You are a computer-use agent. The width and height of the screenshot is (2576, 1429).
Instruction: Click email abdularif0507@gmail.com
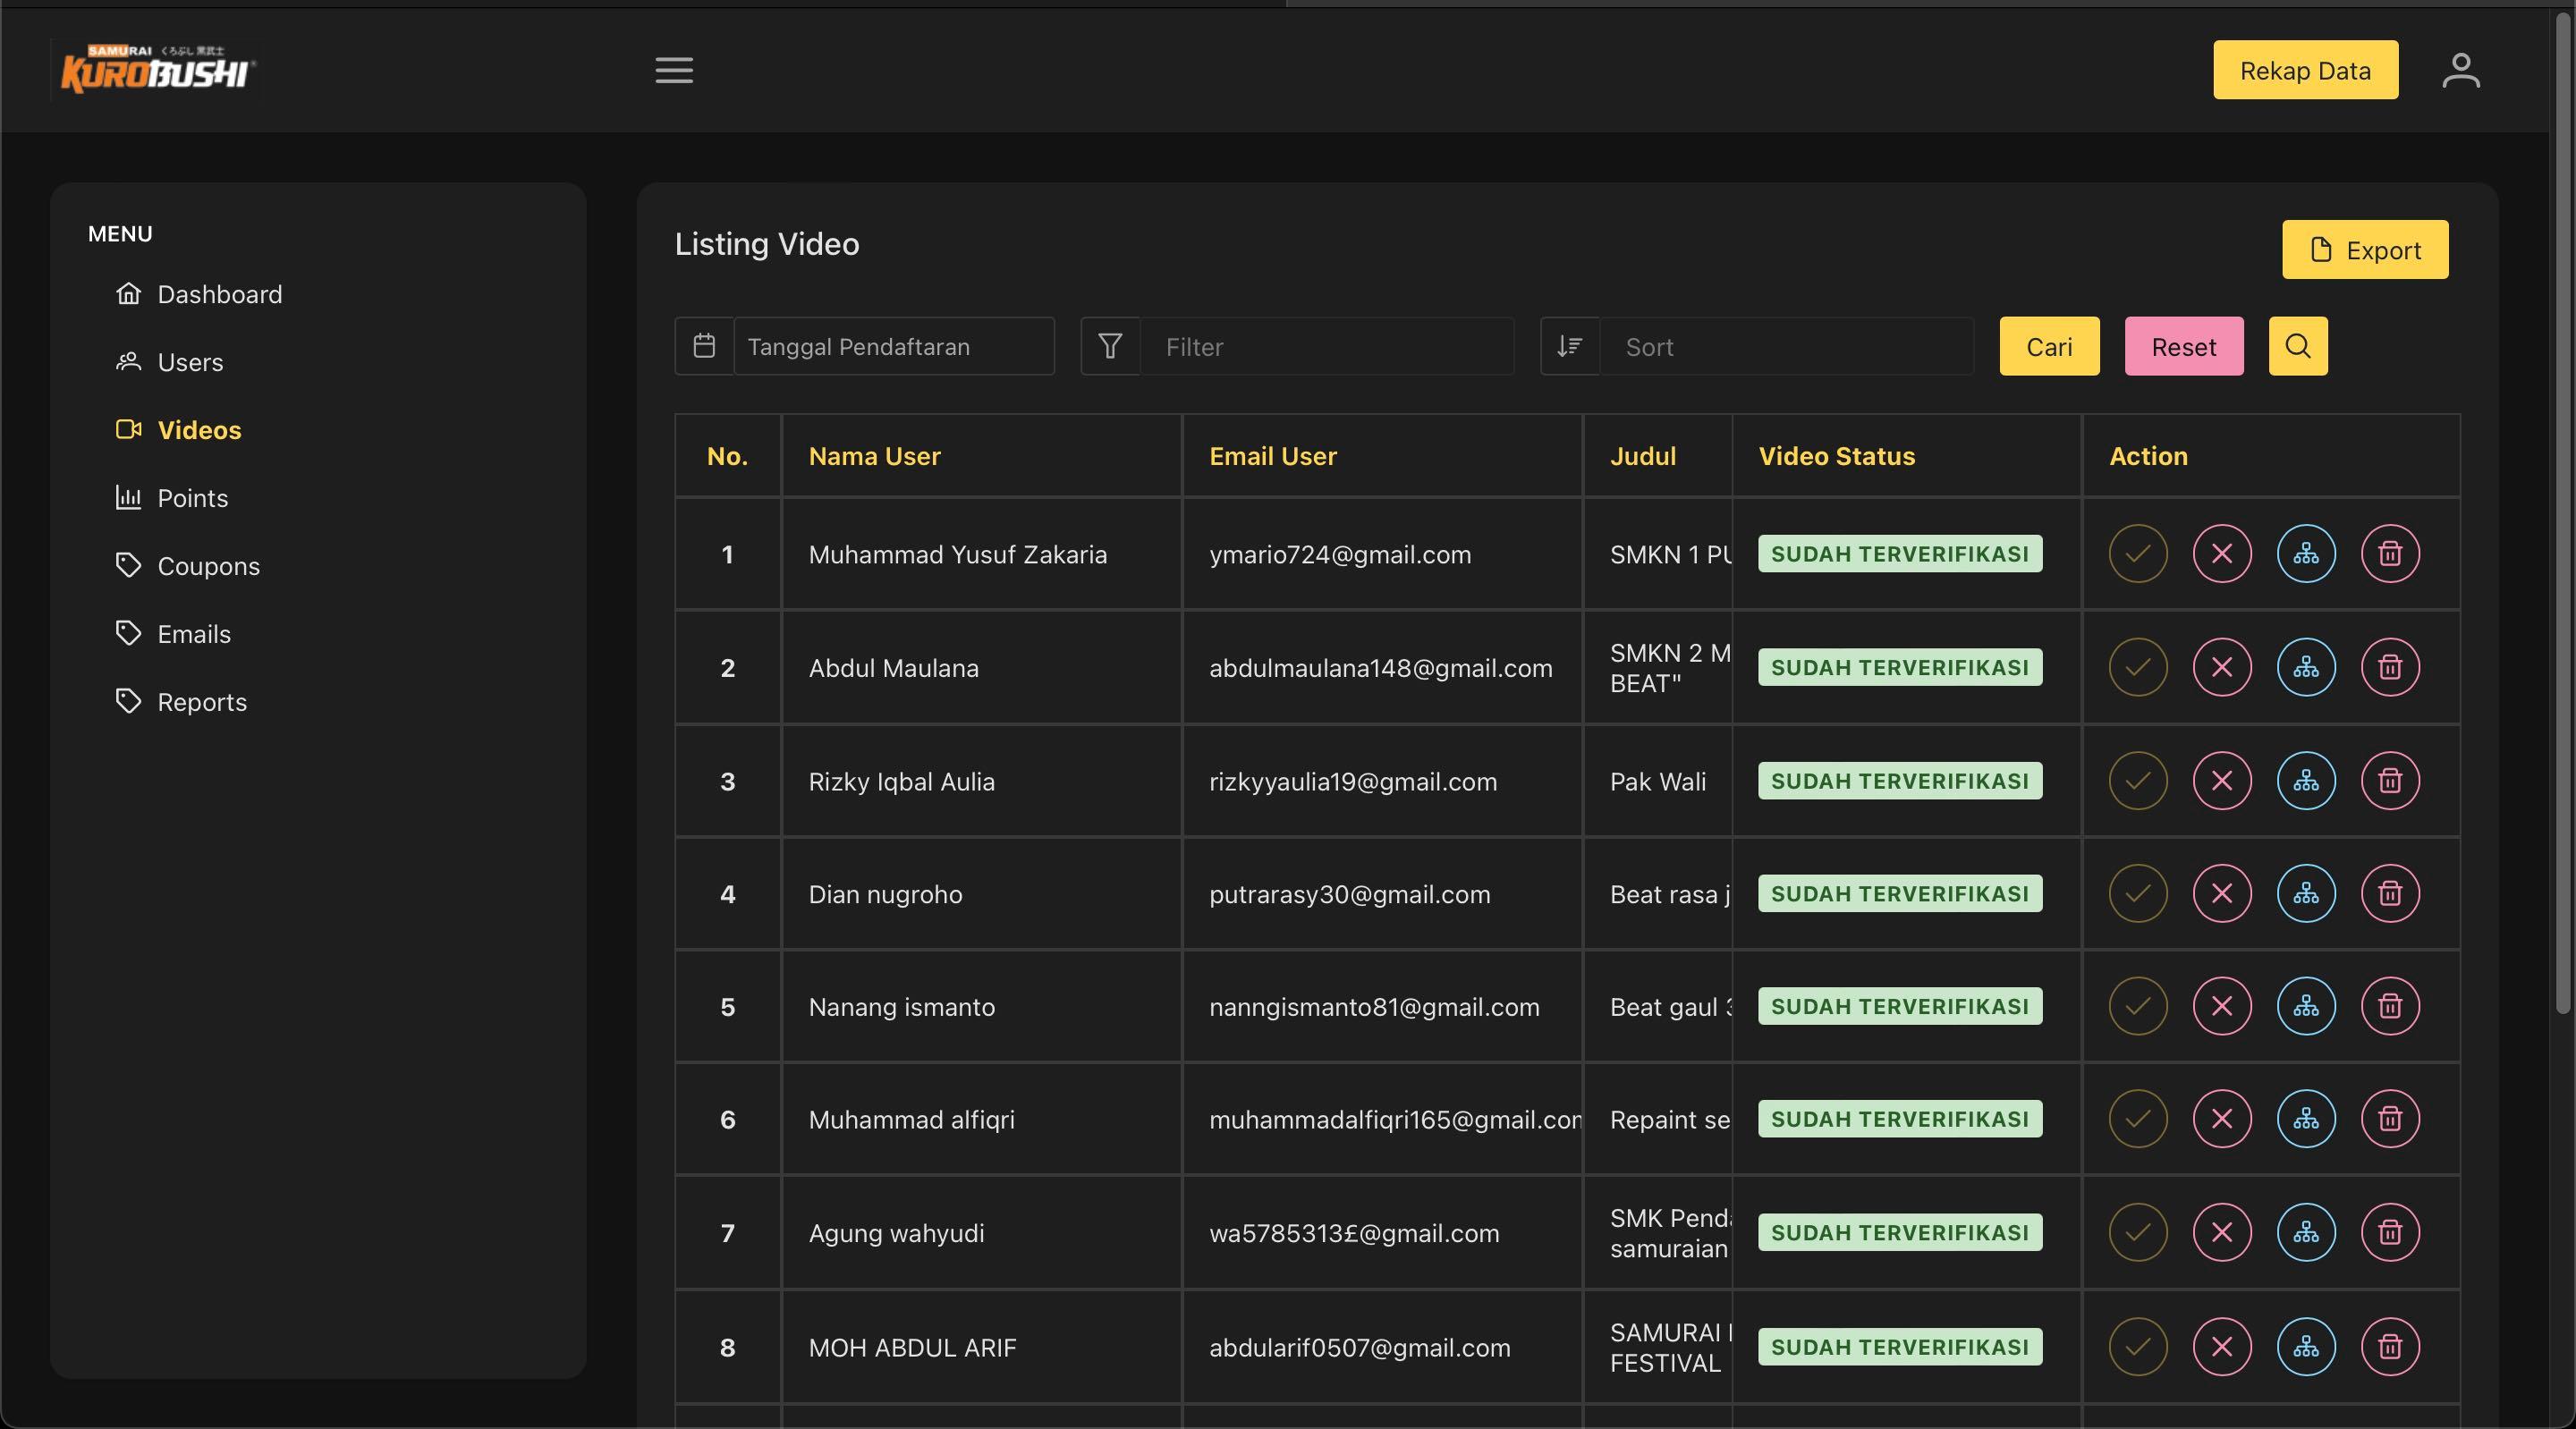(x=1359, y=1347)
